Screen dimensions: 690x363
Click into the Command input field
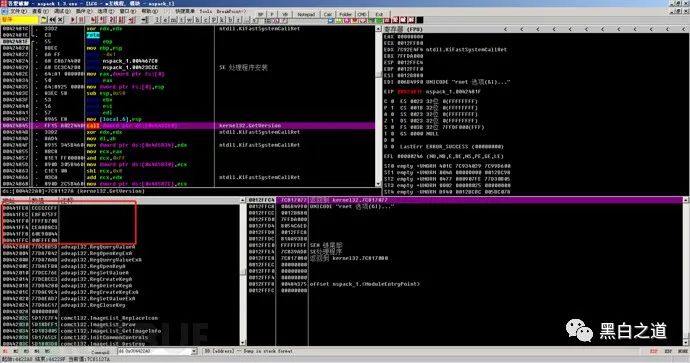(154, 351)
